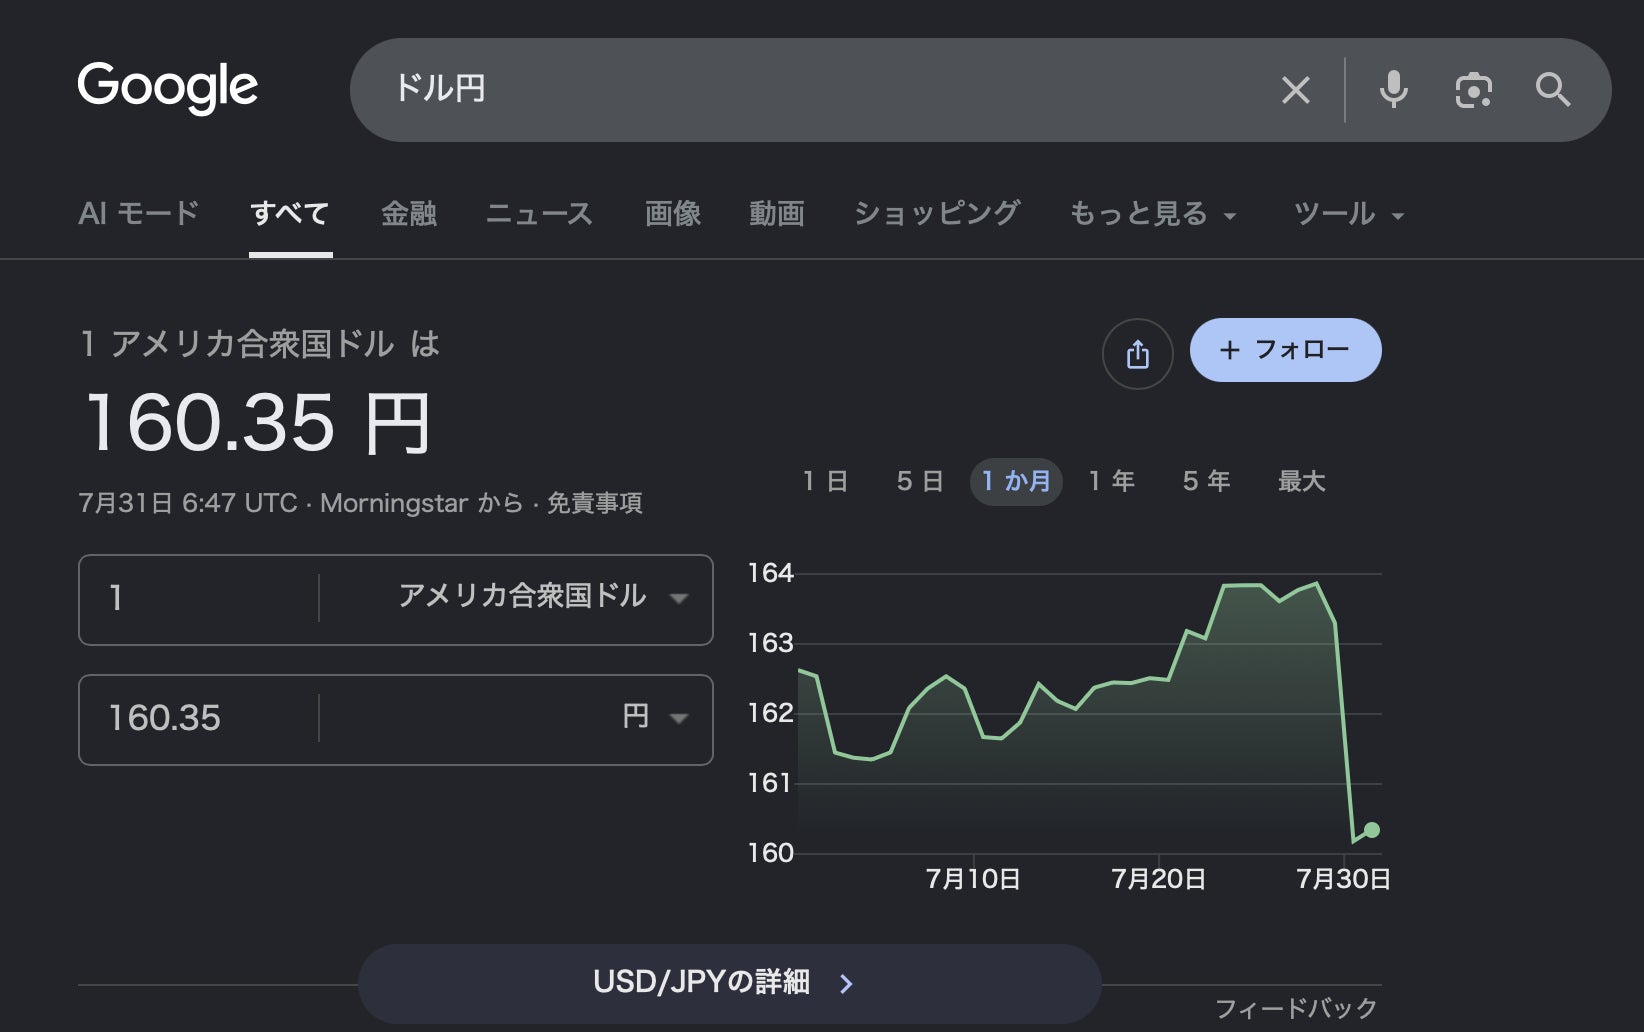The width and height of the screenshot is (1644, 1032).
Task: Expand the ツール menu
Action: [x=1349, y=214]
